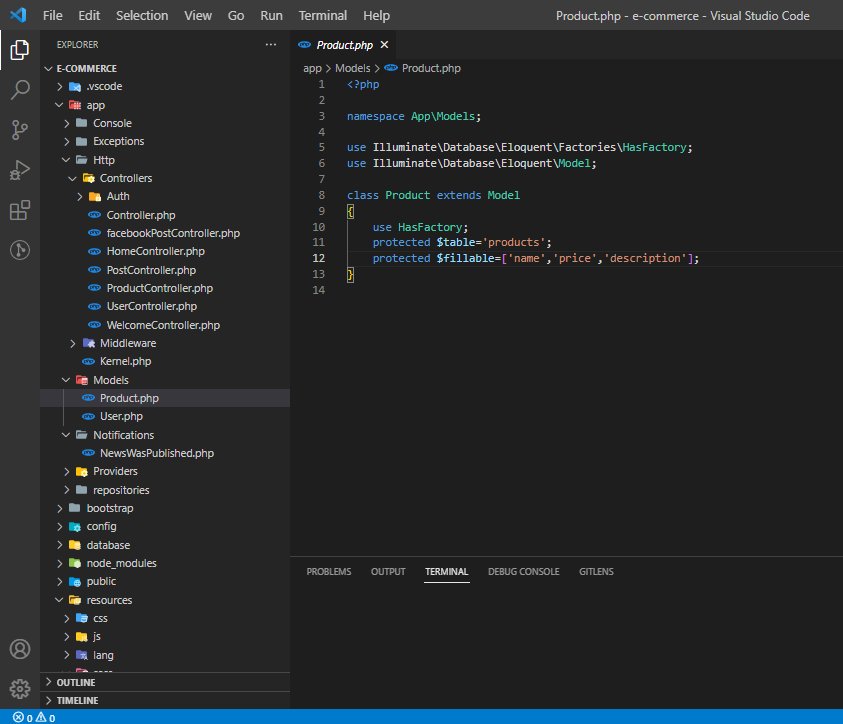This screenshot has height=724, width=843.
Task: Open Explorer more actions ellipsis
Action: coord(271,45)
